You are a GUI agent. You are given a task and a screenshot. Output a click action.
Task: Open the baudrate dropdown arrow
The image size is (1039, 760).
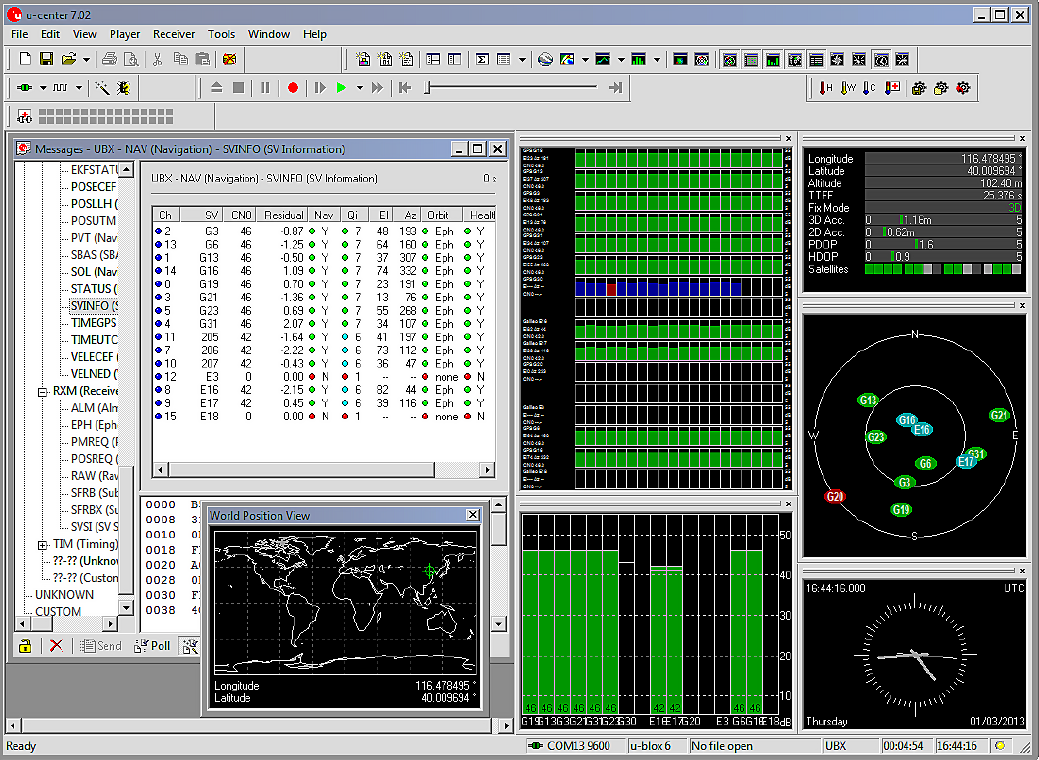79,88
